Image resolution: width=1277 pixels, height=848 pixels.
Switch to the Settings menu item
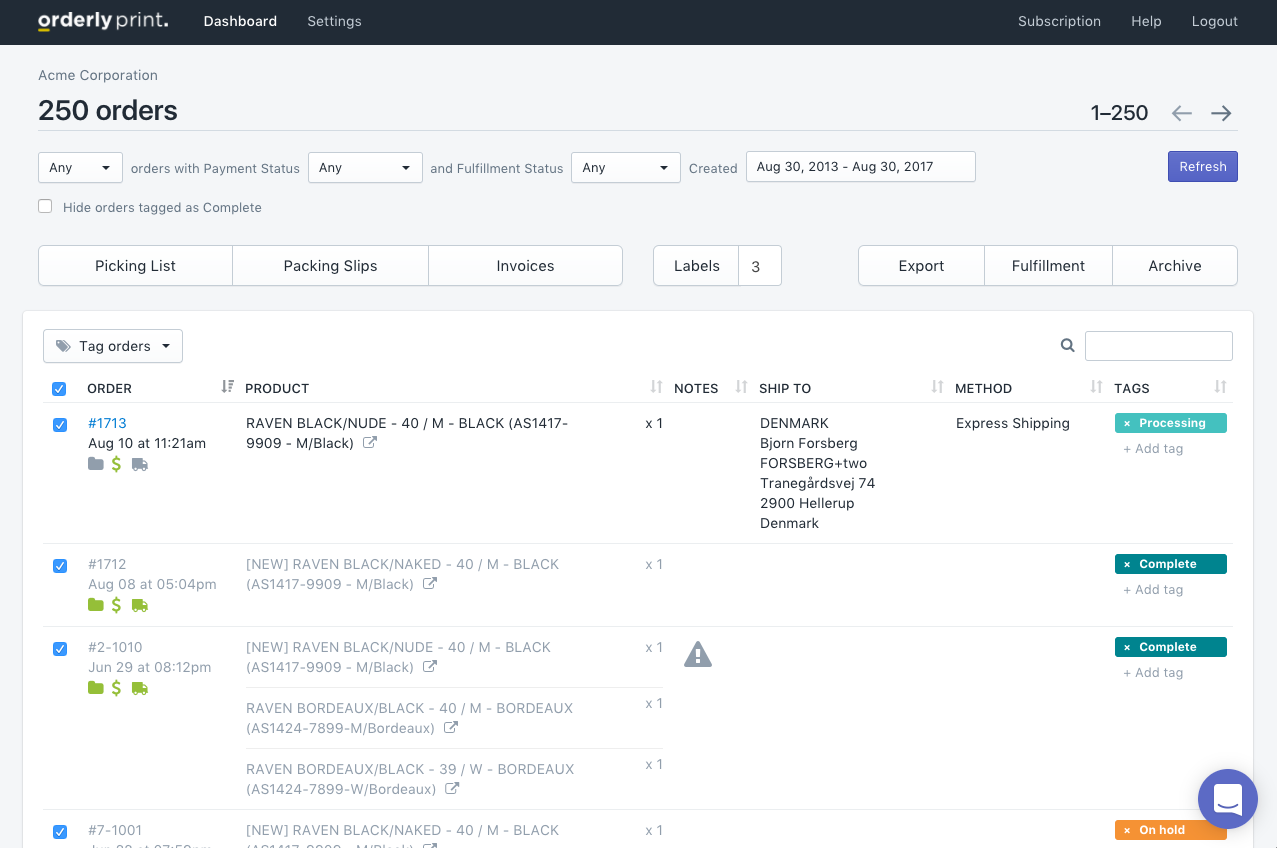pos(334,21)
